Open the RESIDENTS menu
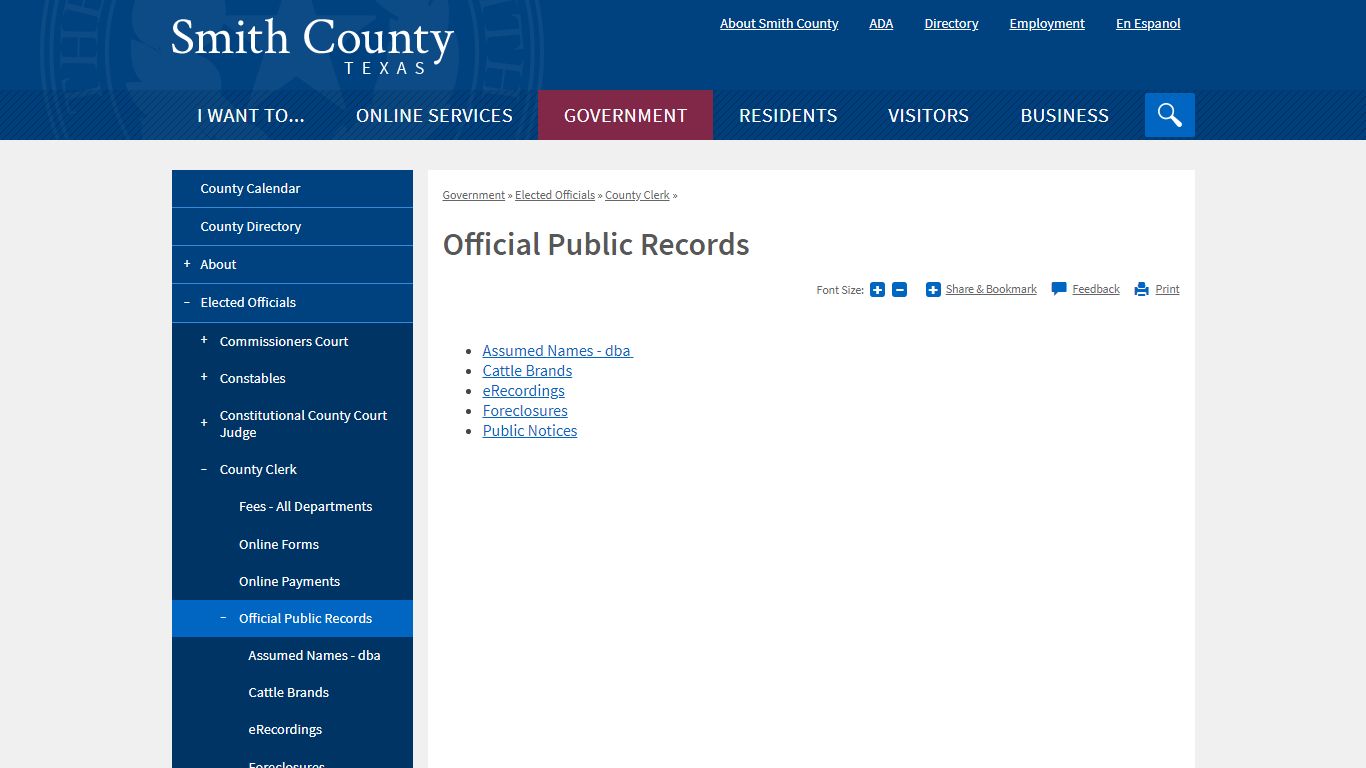 (x=788, y=115)
